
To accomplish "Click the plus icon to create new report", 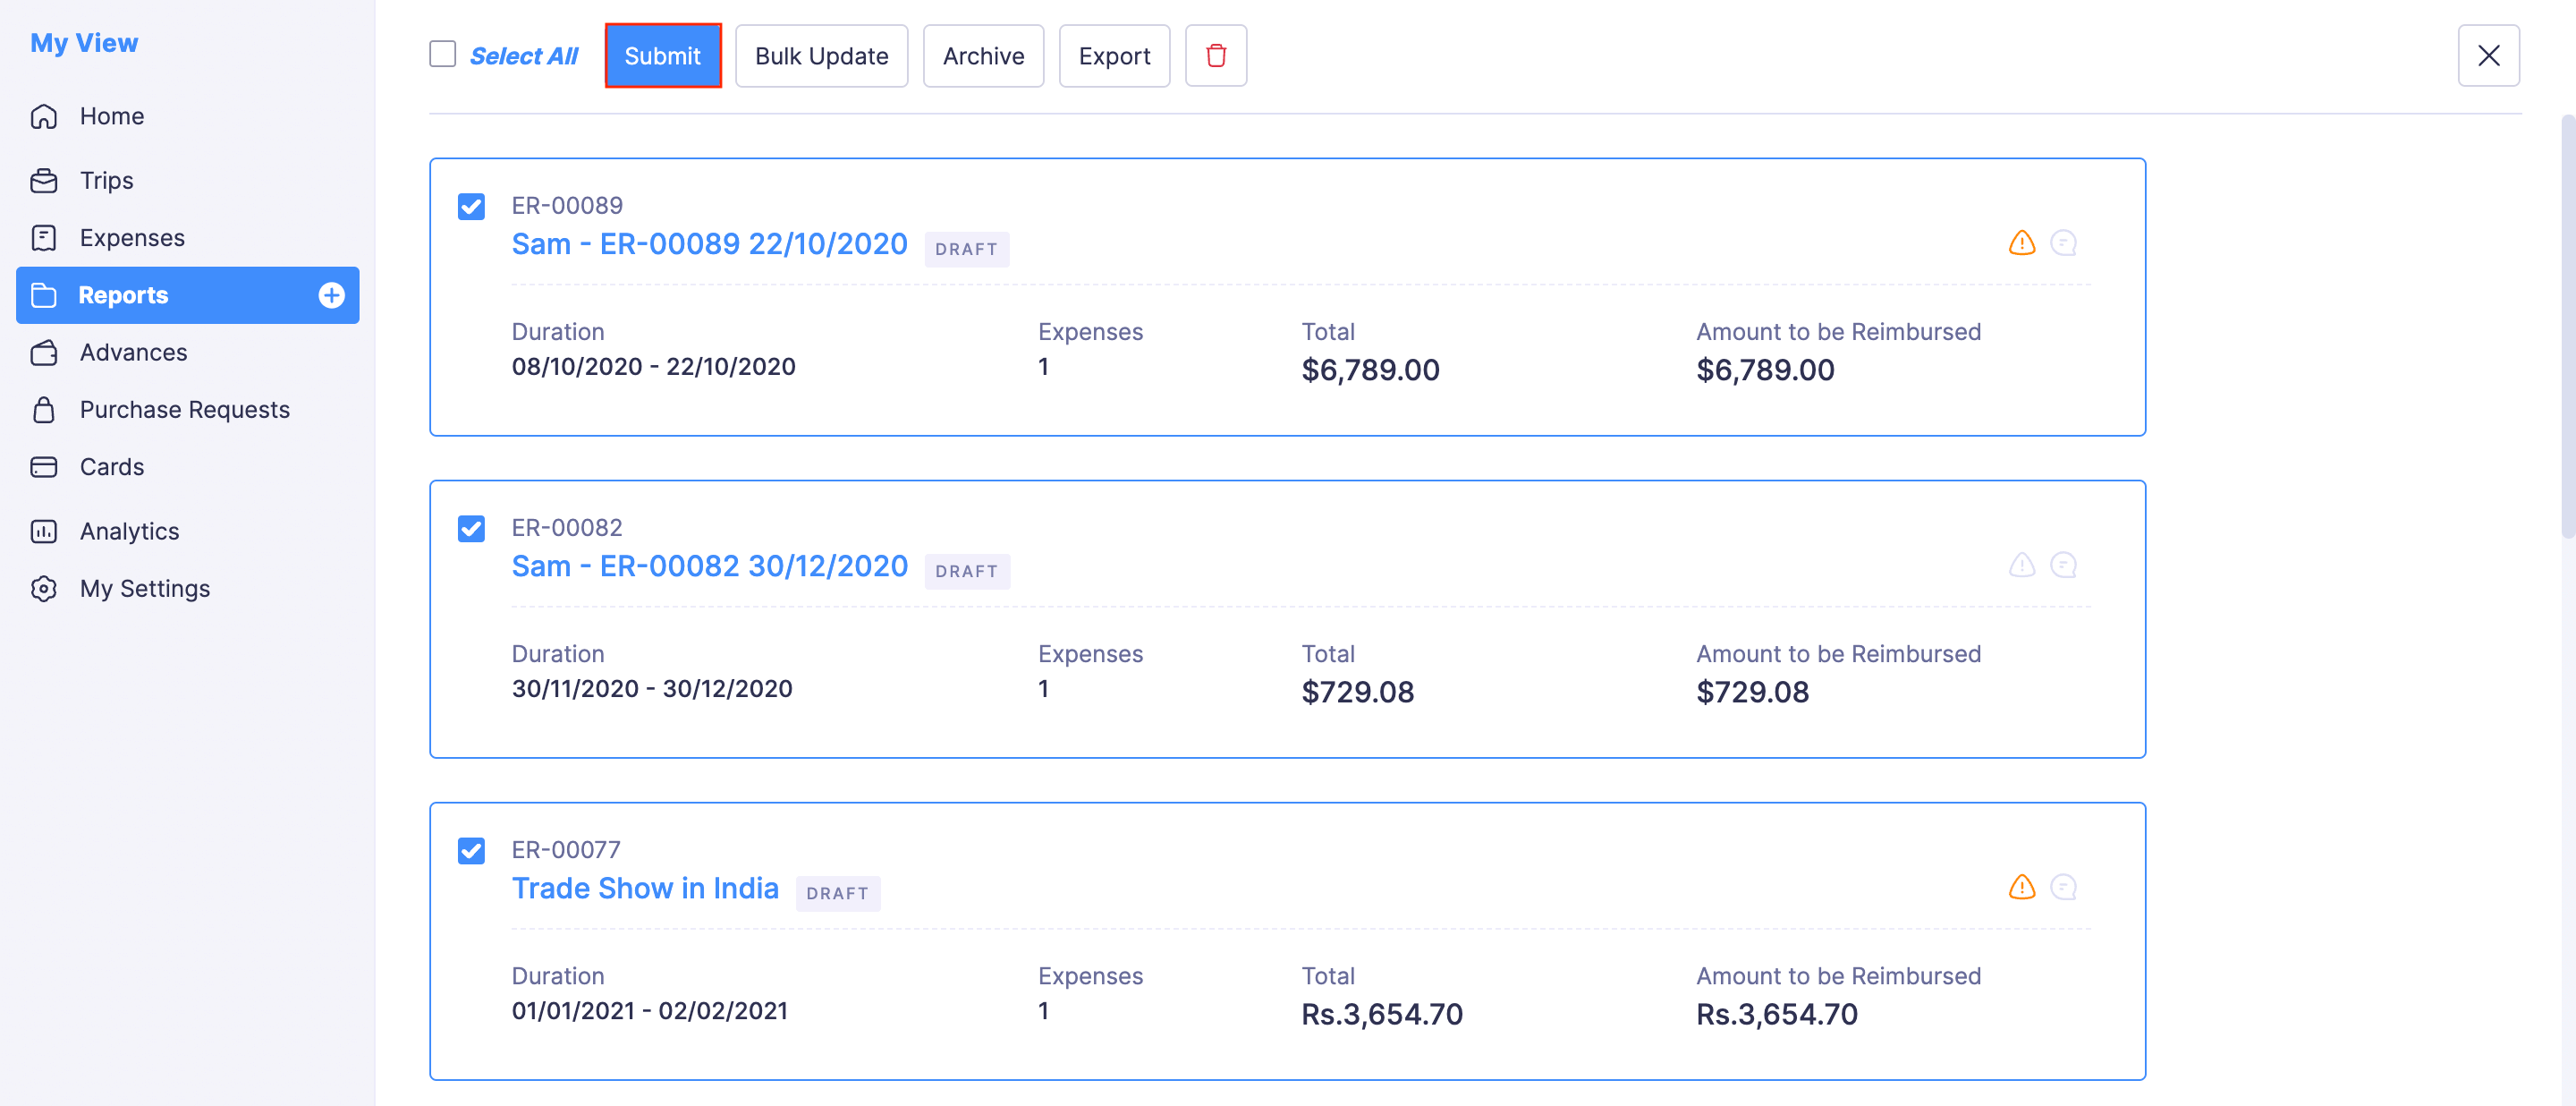I will pos(330,295).
